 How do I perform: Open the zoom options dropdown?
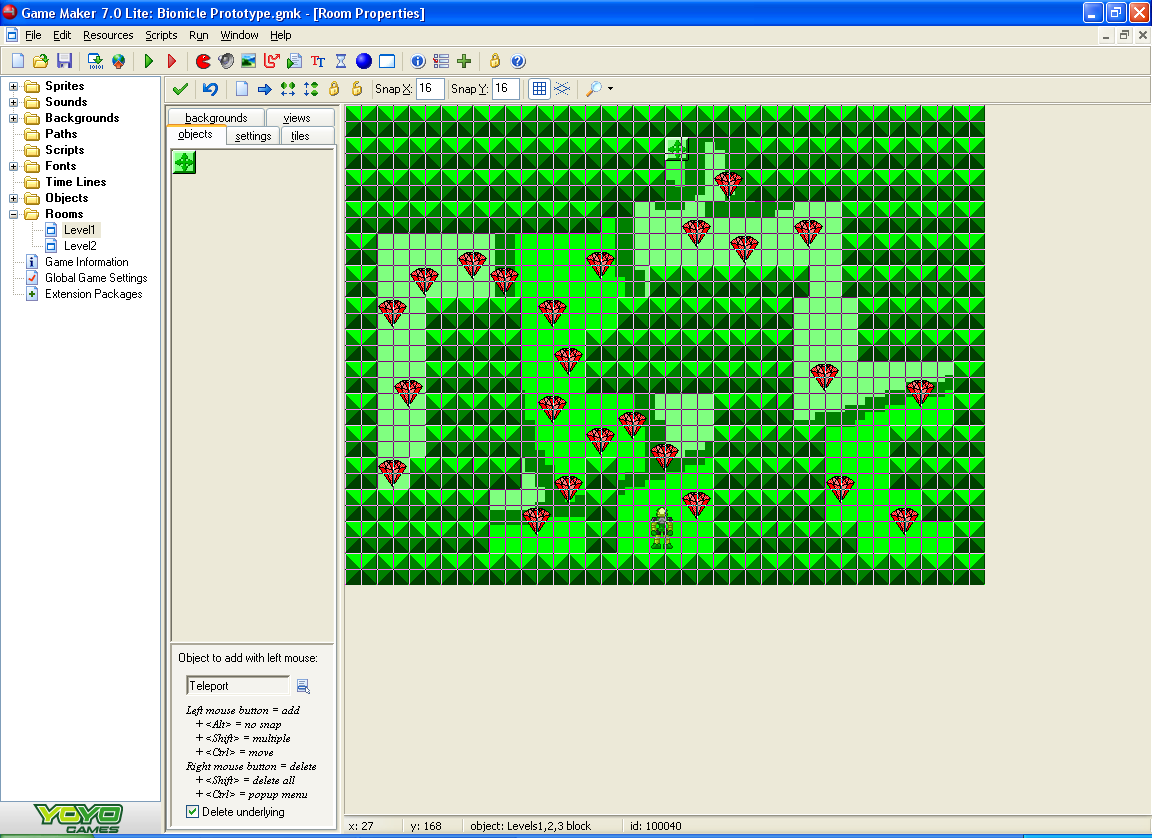coord(609,88)
